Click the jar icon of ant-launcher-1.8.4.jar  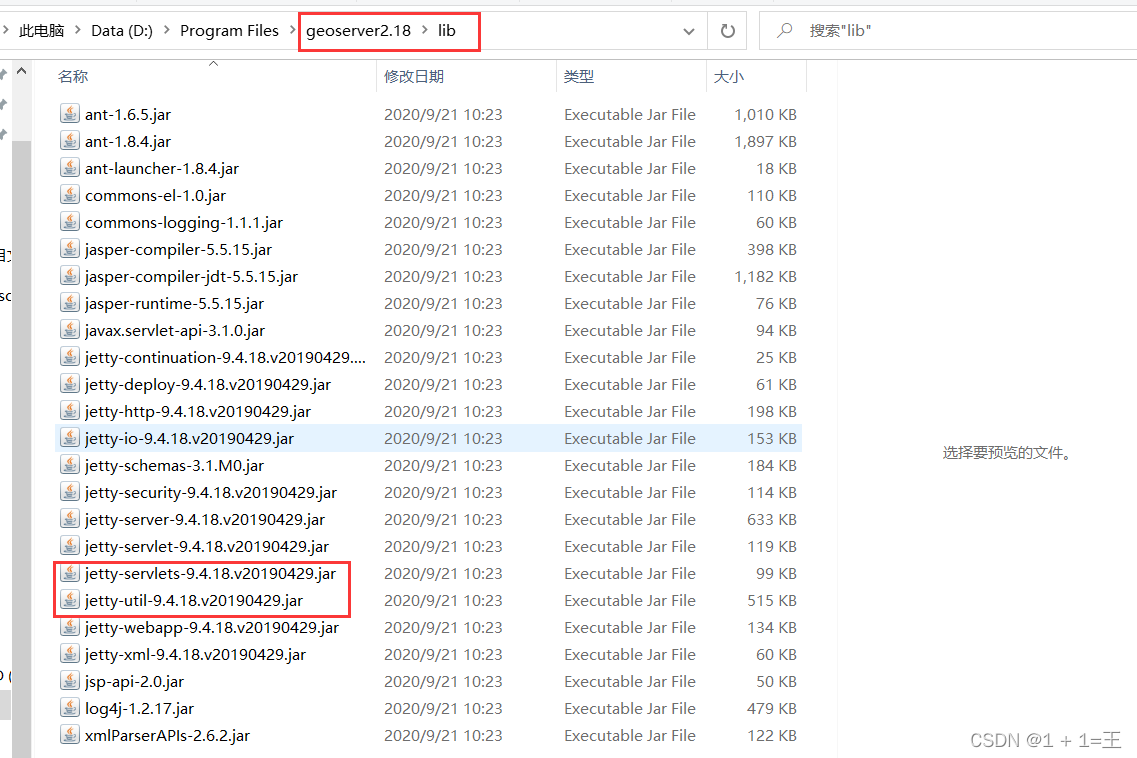[70, 168]
